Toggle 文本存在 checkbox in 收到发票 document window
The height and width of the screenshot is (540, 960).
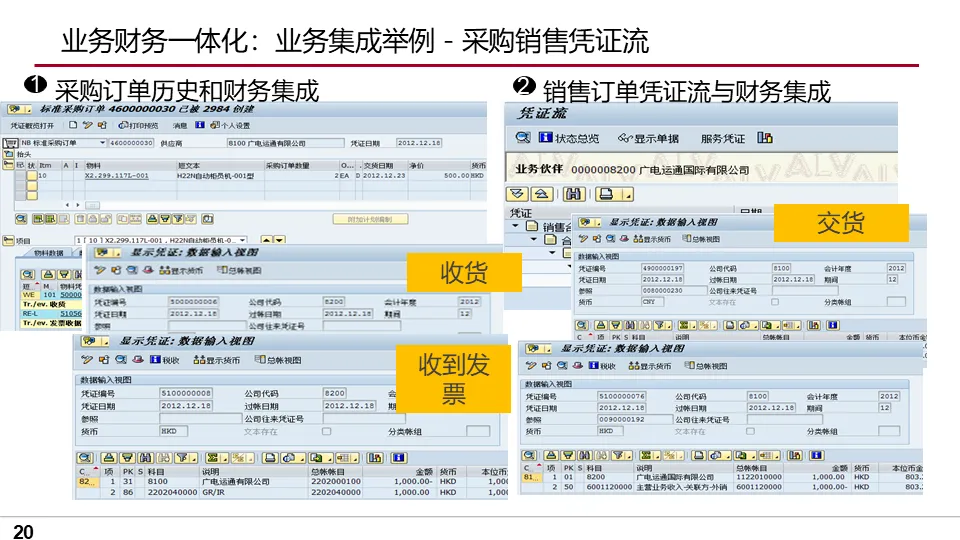point(326,431)
